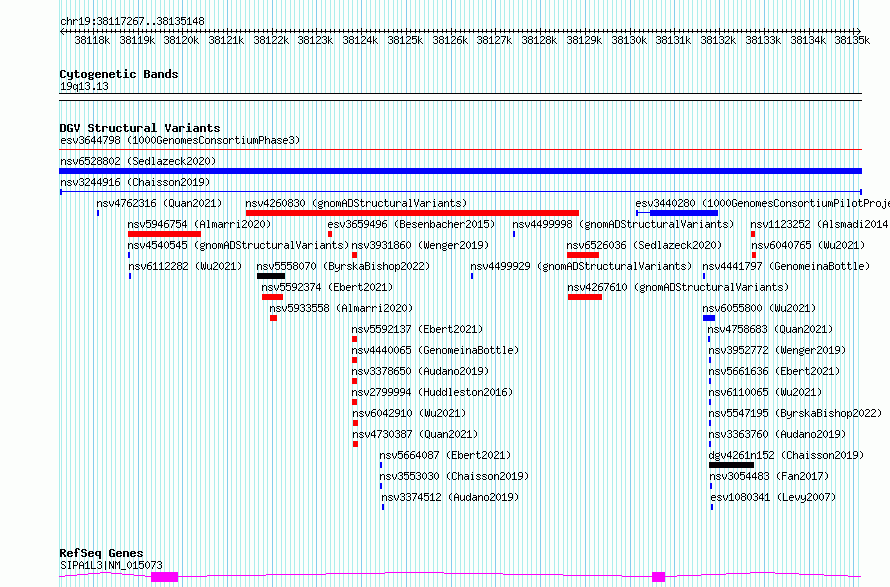Click nsv6112282 Wu2021 label
This screenshot has width=890, height=587.
(185, 266)
